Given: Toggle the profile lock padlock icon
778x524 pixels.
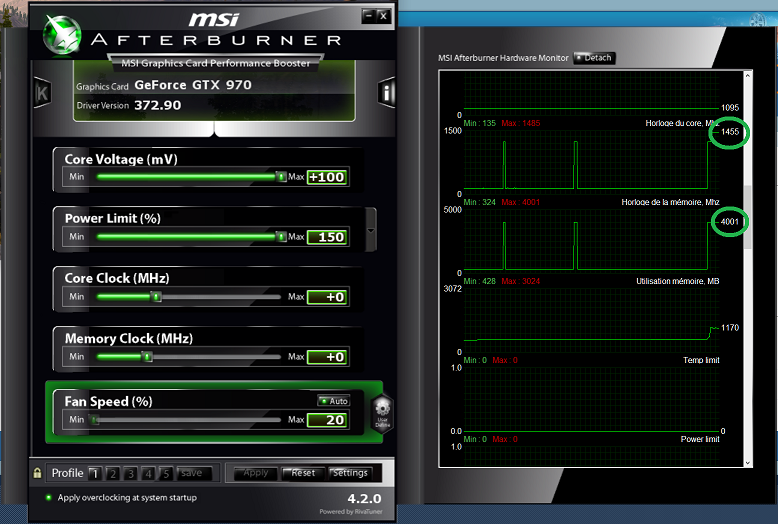Looking at the screenshot, I should click(37, 473).
